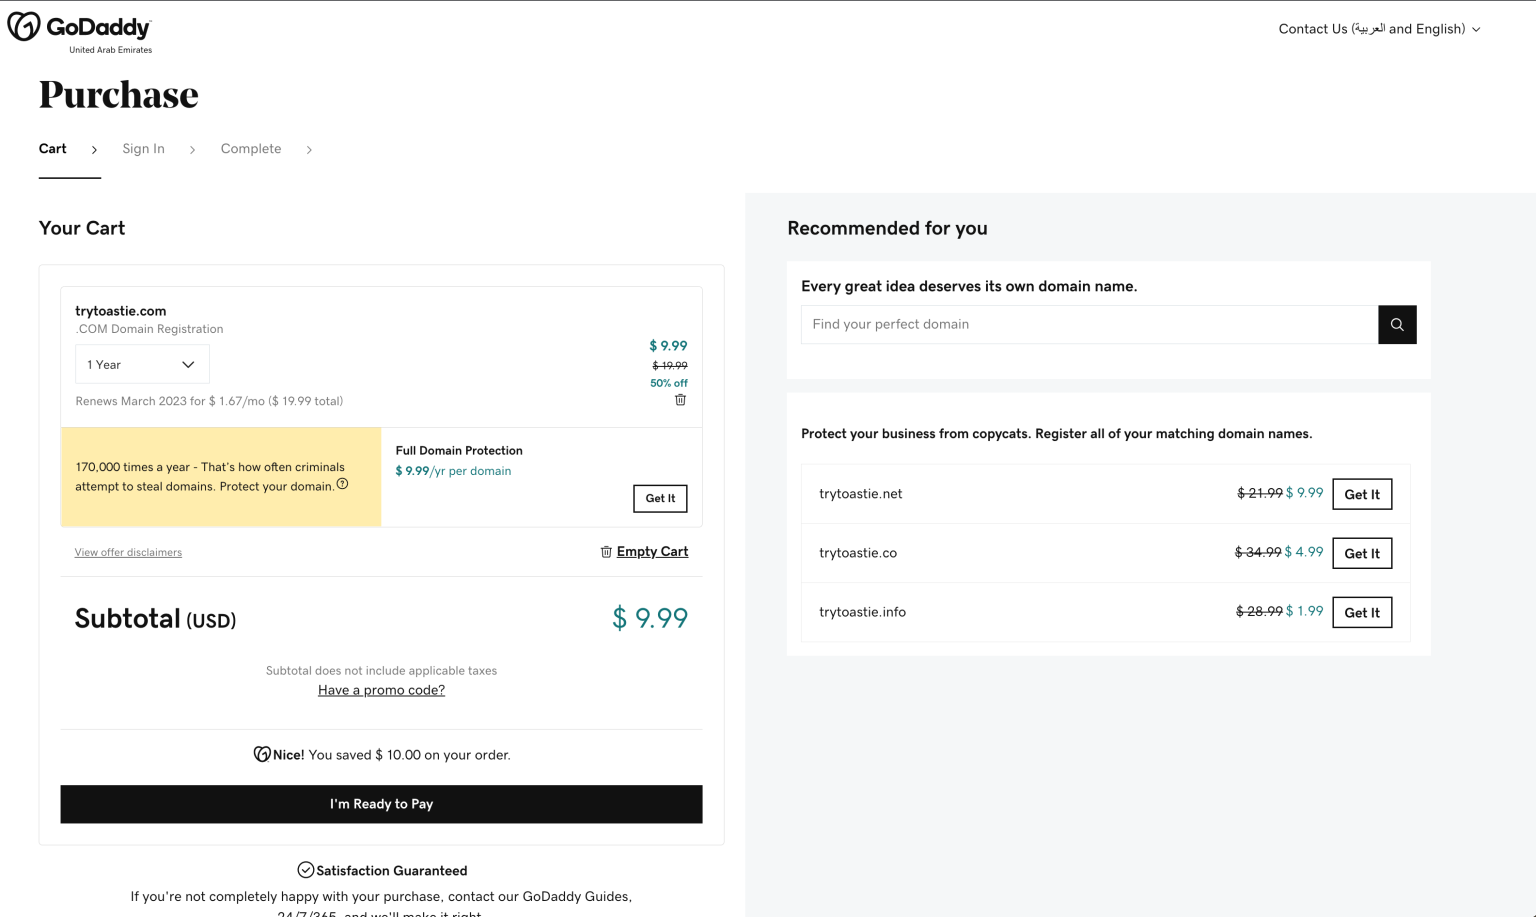Click the Satisfaction Guaranteed checkmark icon
The height and width of the screenshot is (917, 1536).
point(306,870)
